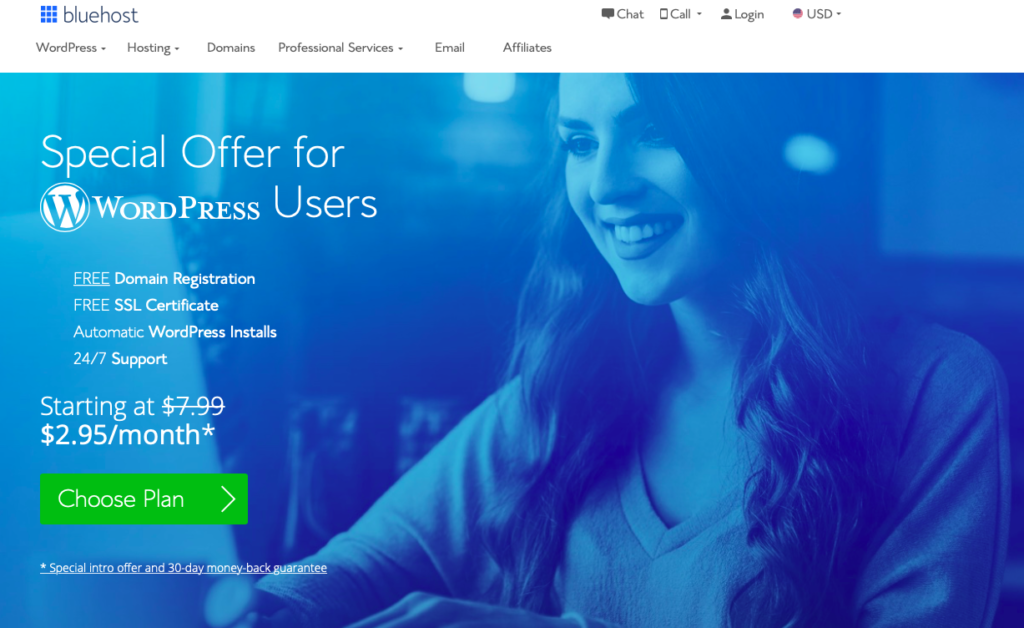
Task: Open the FREE domain registration link
Action: [91, 278]
